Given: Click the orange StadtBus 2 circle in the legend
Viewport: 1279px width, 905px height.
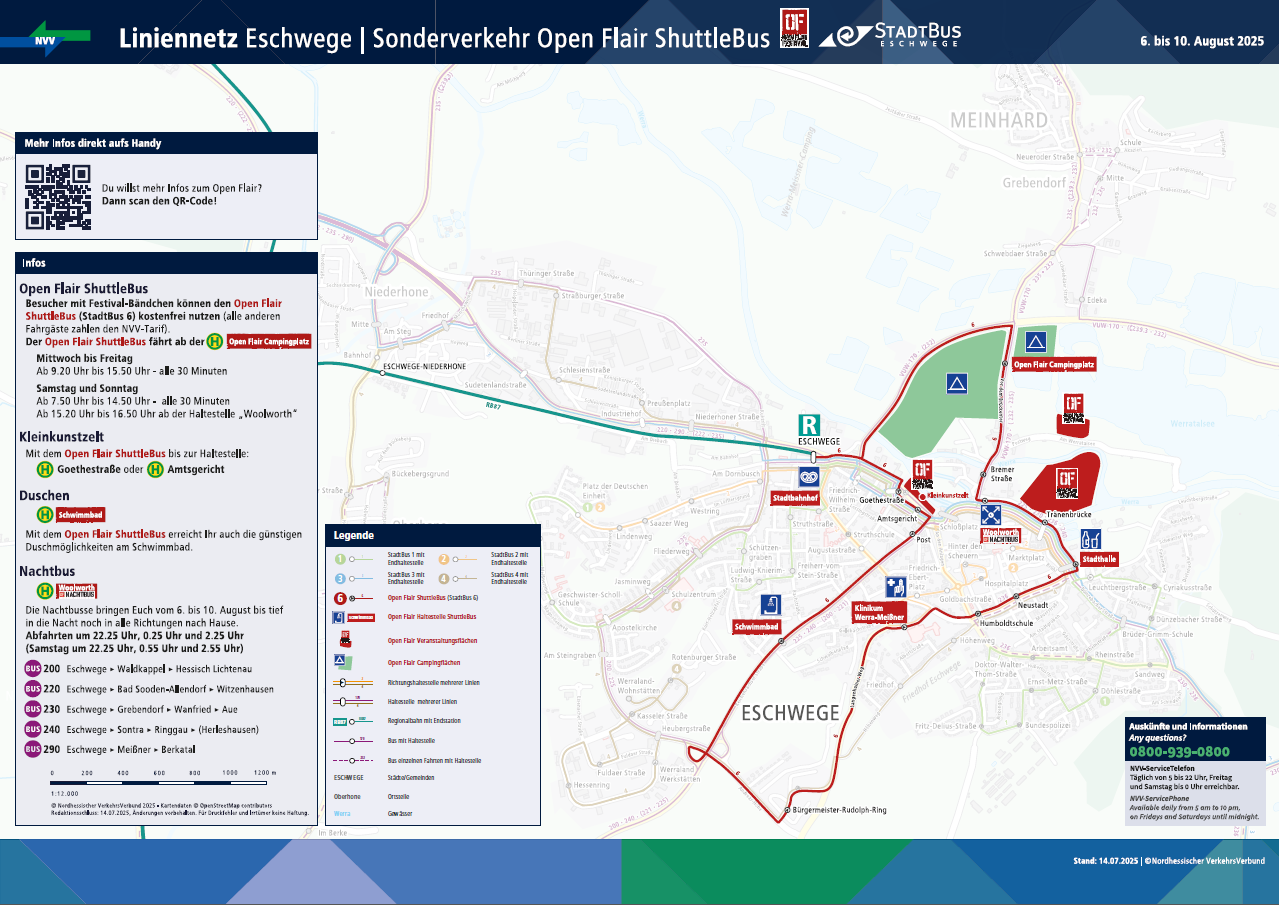Looking at the screenshot, I should tap(445, 559).
